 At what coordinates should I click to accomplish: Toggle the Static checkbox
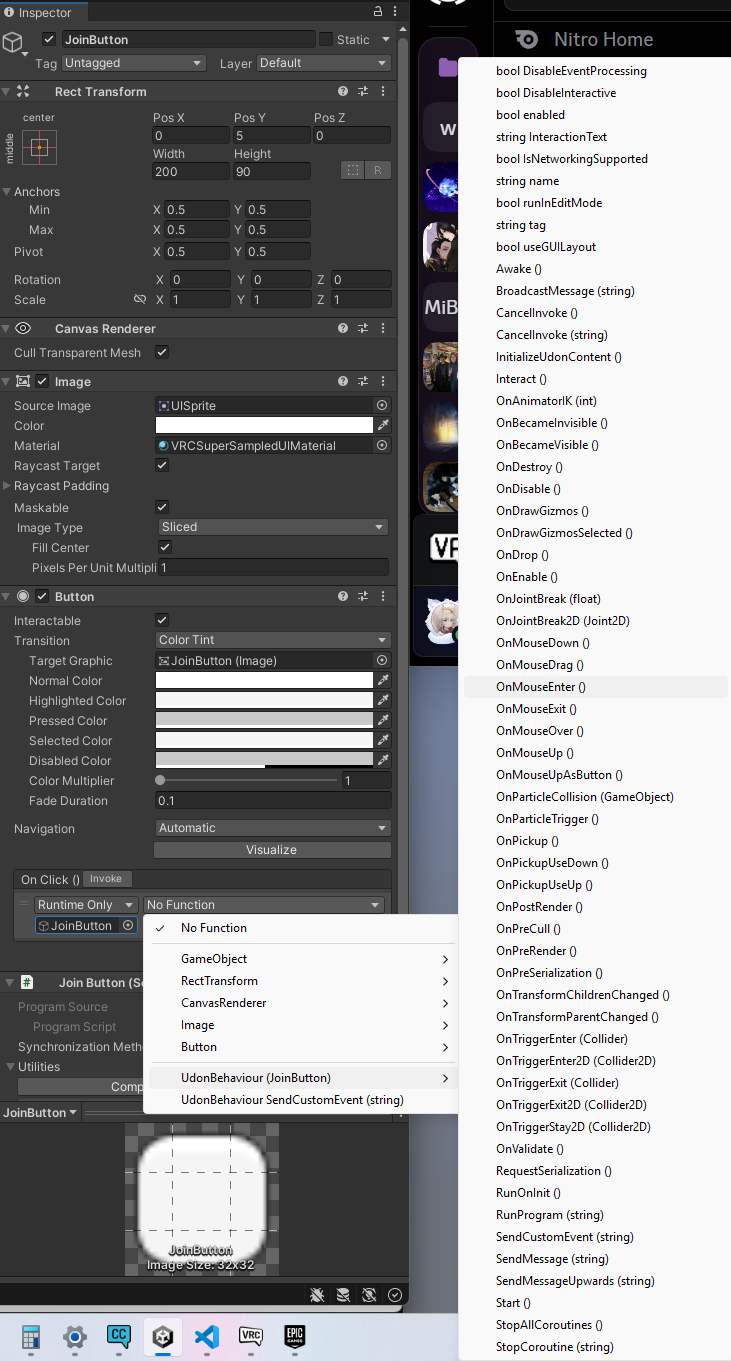326,39
